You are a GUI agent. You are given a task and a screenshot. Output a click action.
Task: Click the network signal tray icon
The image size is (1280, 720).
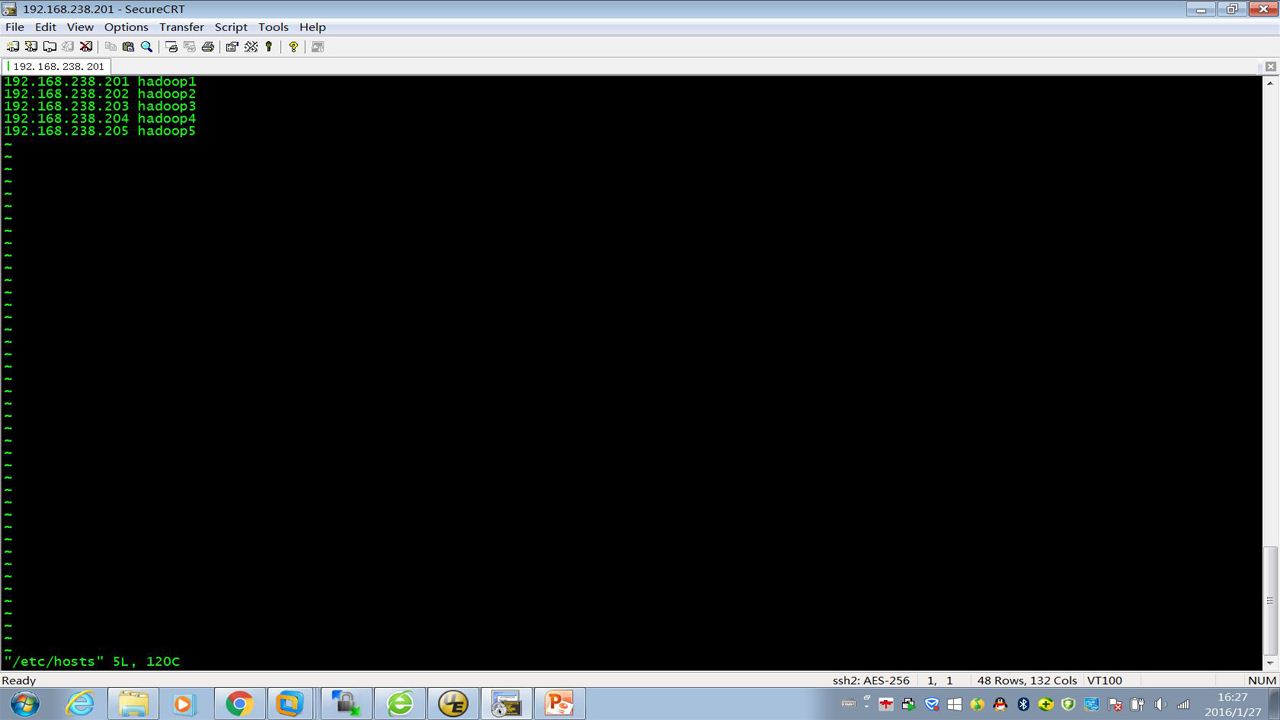[1183, 704]
